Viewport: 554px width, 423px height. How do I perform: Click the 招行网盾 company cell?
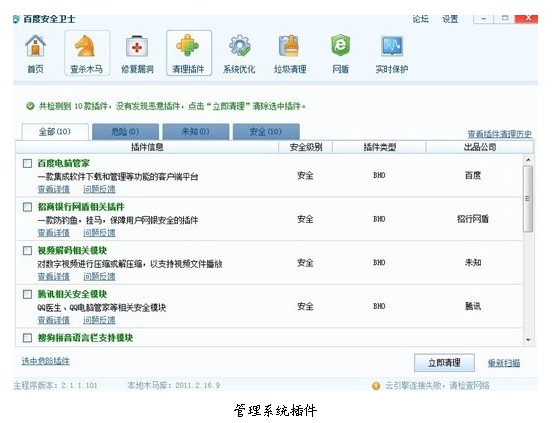point(473,219)
